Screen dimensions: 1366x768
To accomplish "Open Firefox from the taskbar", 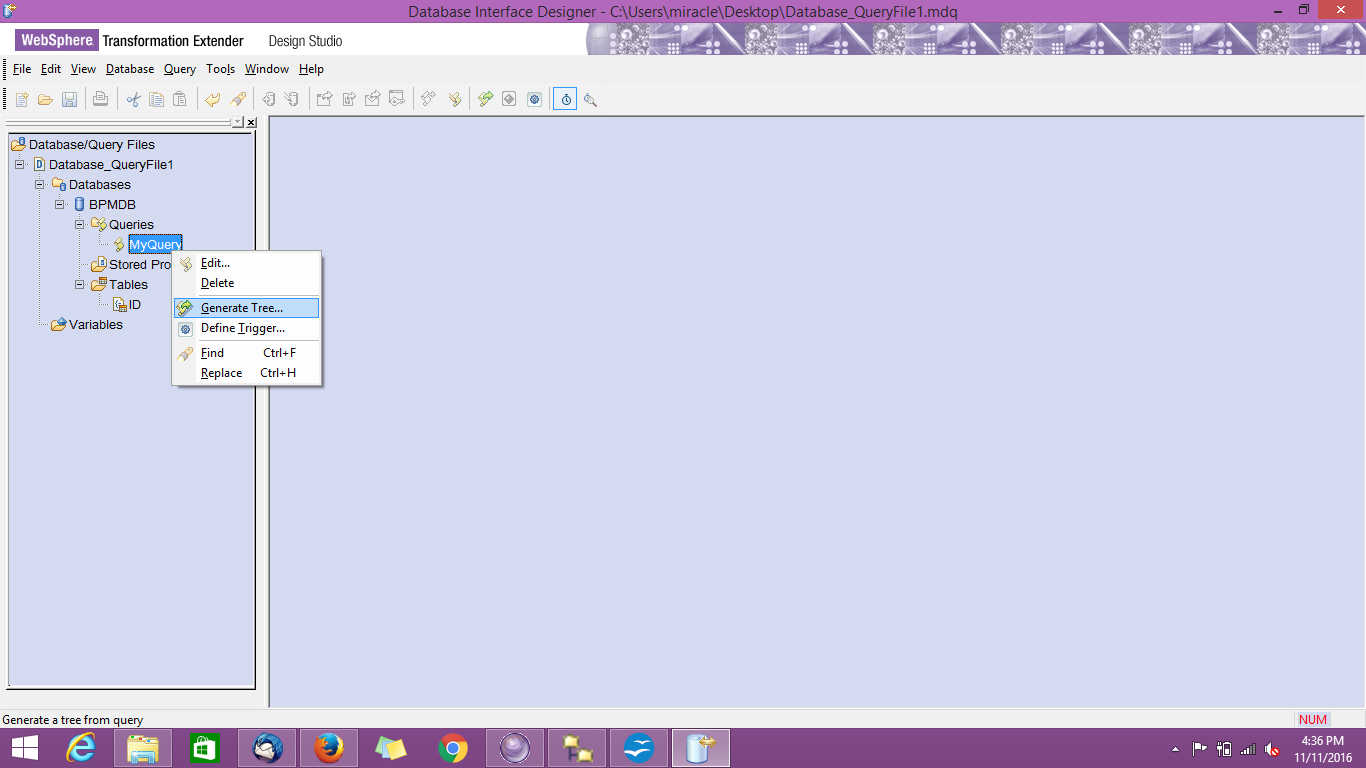I will point(329,748).
